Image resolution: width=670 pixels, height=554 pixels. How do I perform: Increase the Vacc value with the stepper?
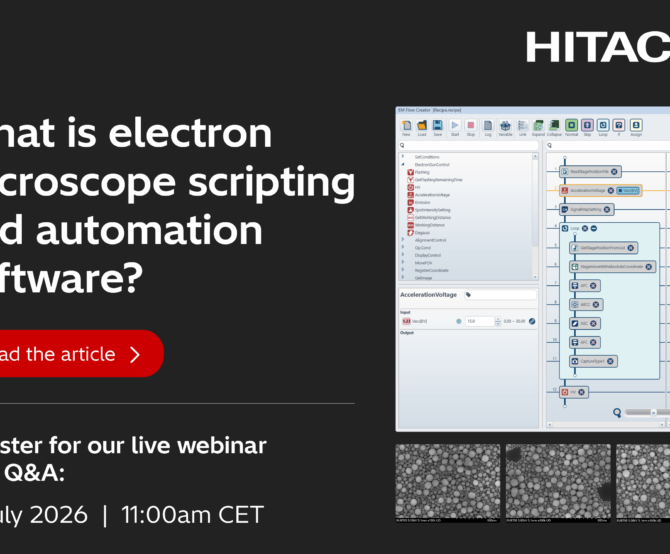point(498,319)
